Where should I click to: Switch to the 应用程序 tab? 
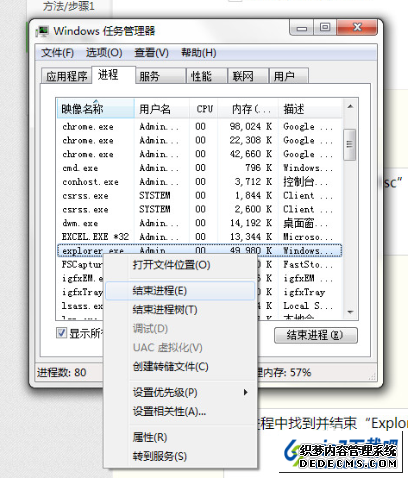(66, 76)
